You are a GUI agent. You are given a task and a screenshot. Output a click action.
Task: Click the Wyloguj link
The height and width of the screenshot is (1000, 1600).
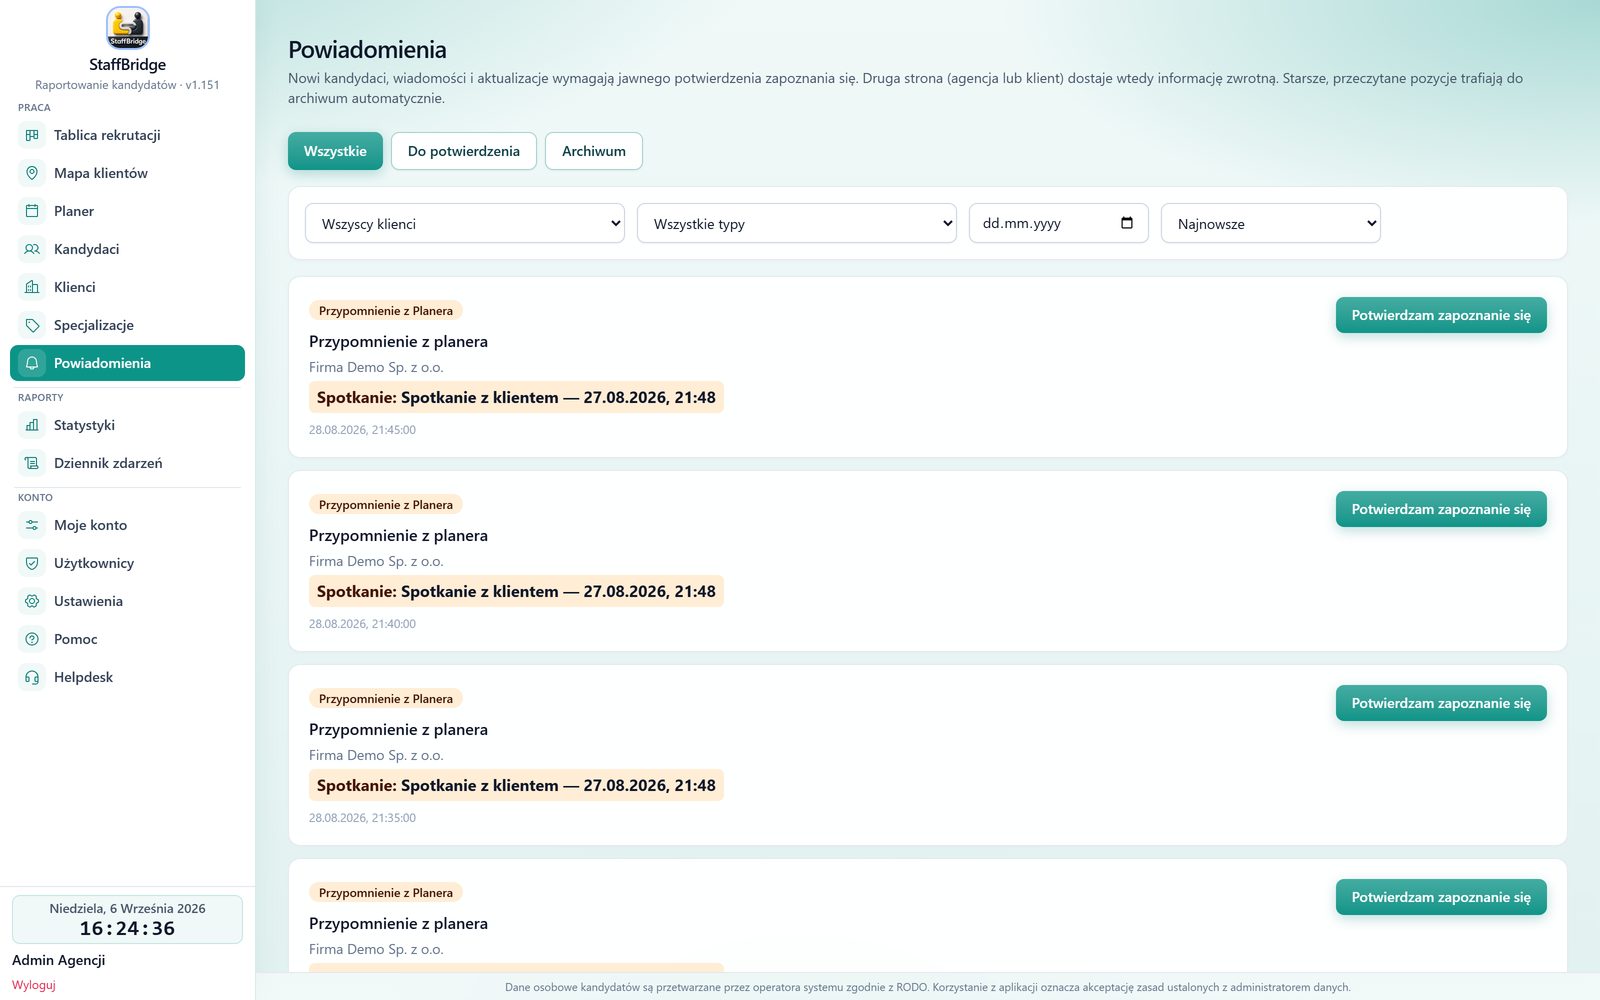(x=34, y=985)
